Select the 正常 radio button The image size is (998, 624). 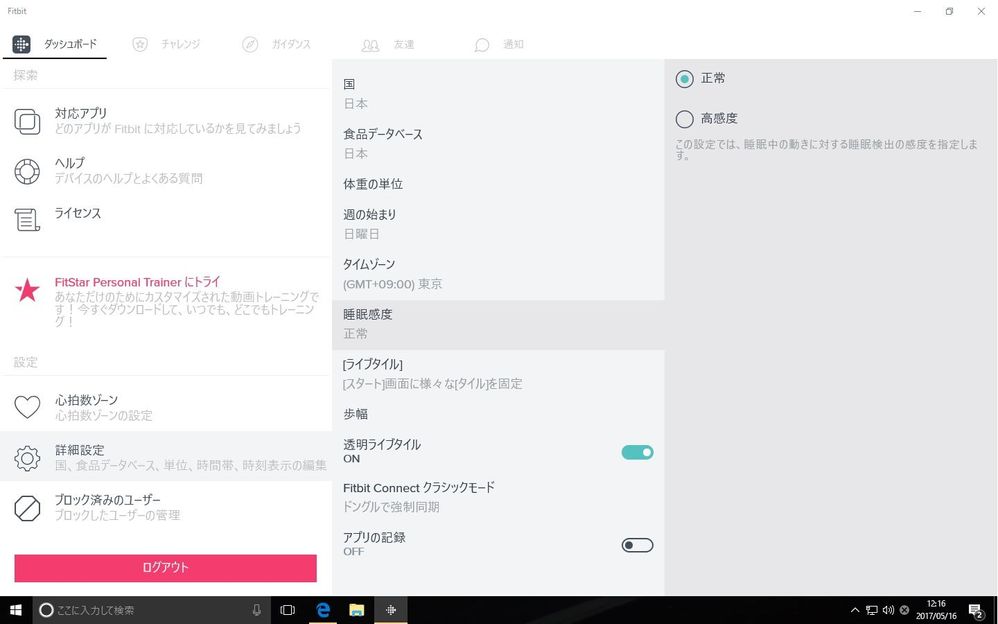(x=684, y=79)
